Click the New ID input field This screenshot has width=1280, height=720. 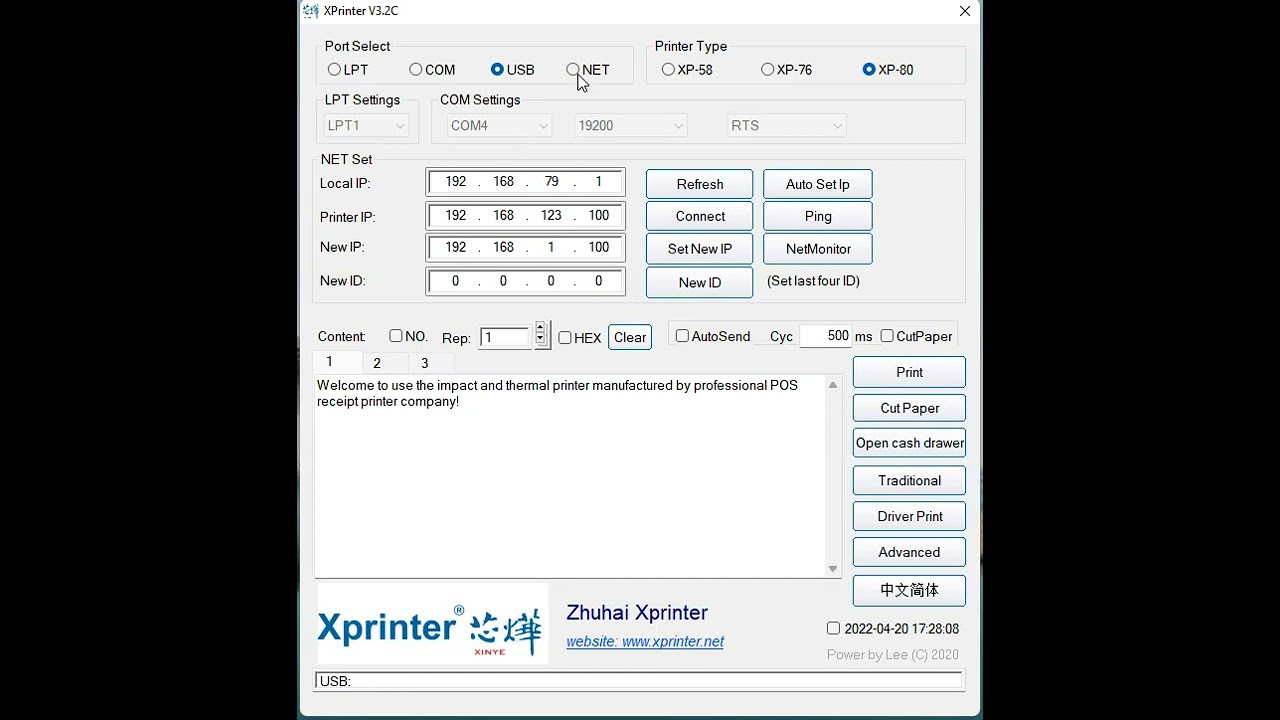coord(526,282)
